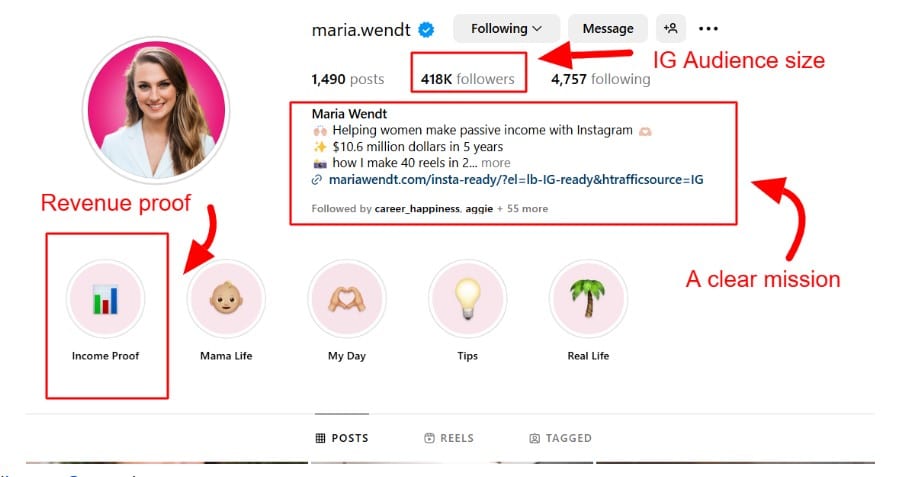Show the '+ 55 more' mutual followers
This screenshot has width=898, height=477.
(x=522, y=209)
